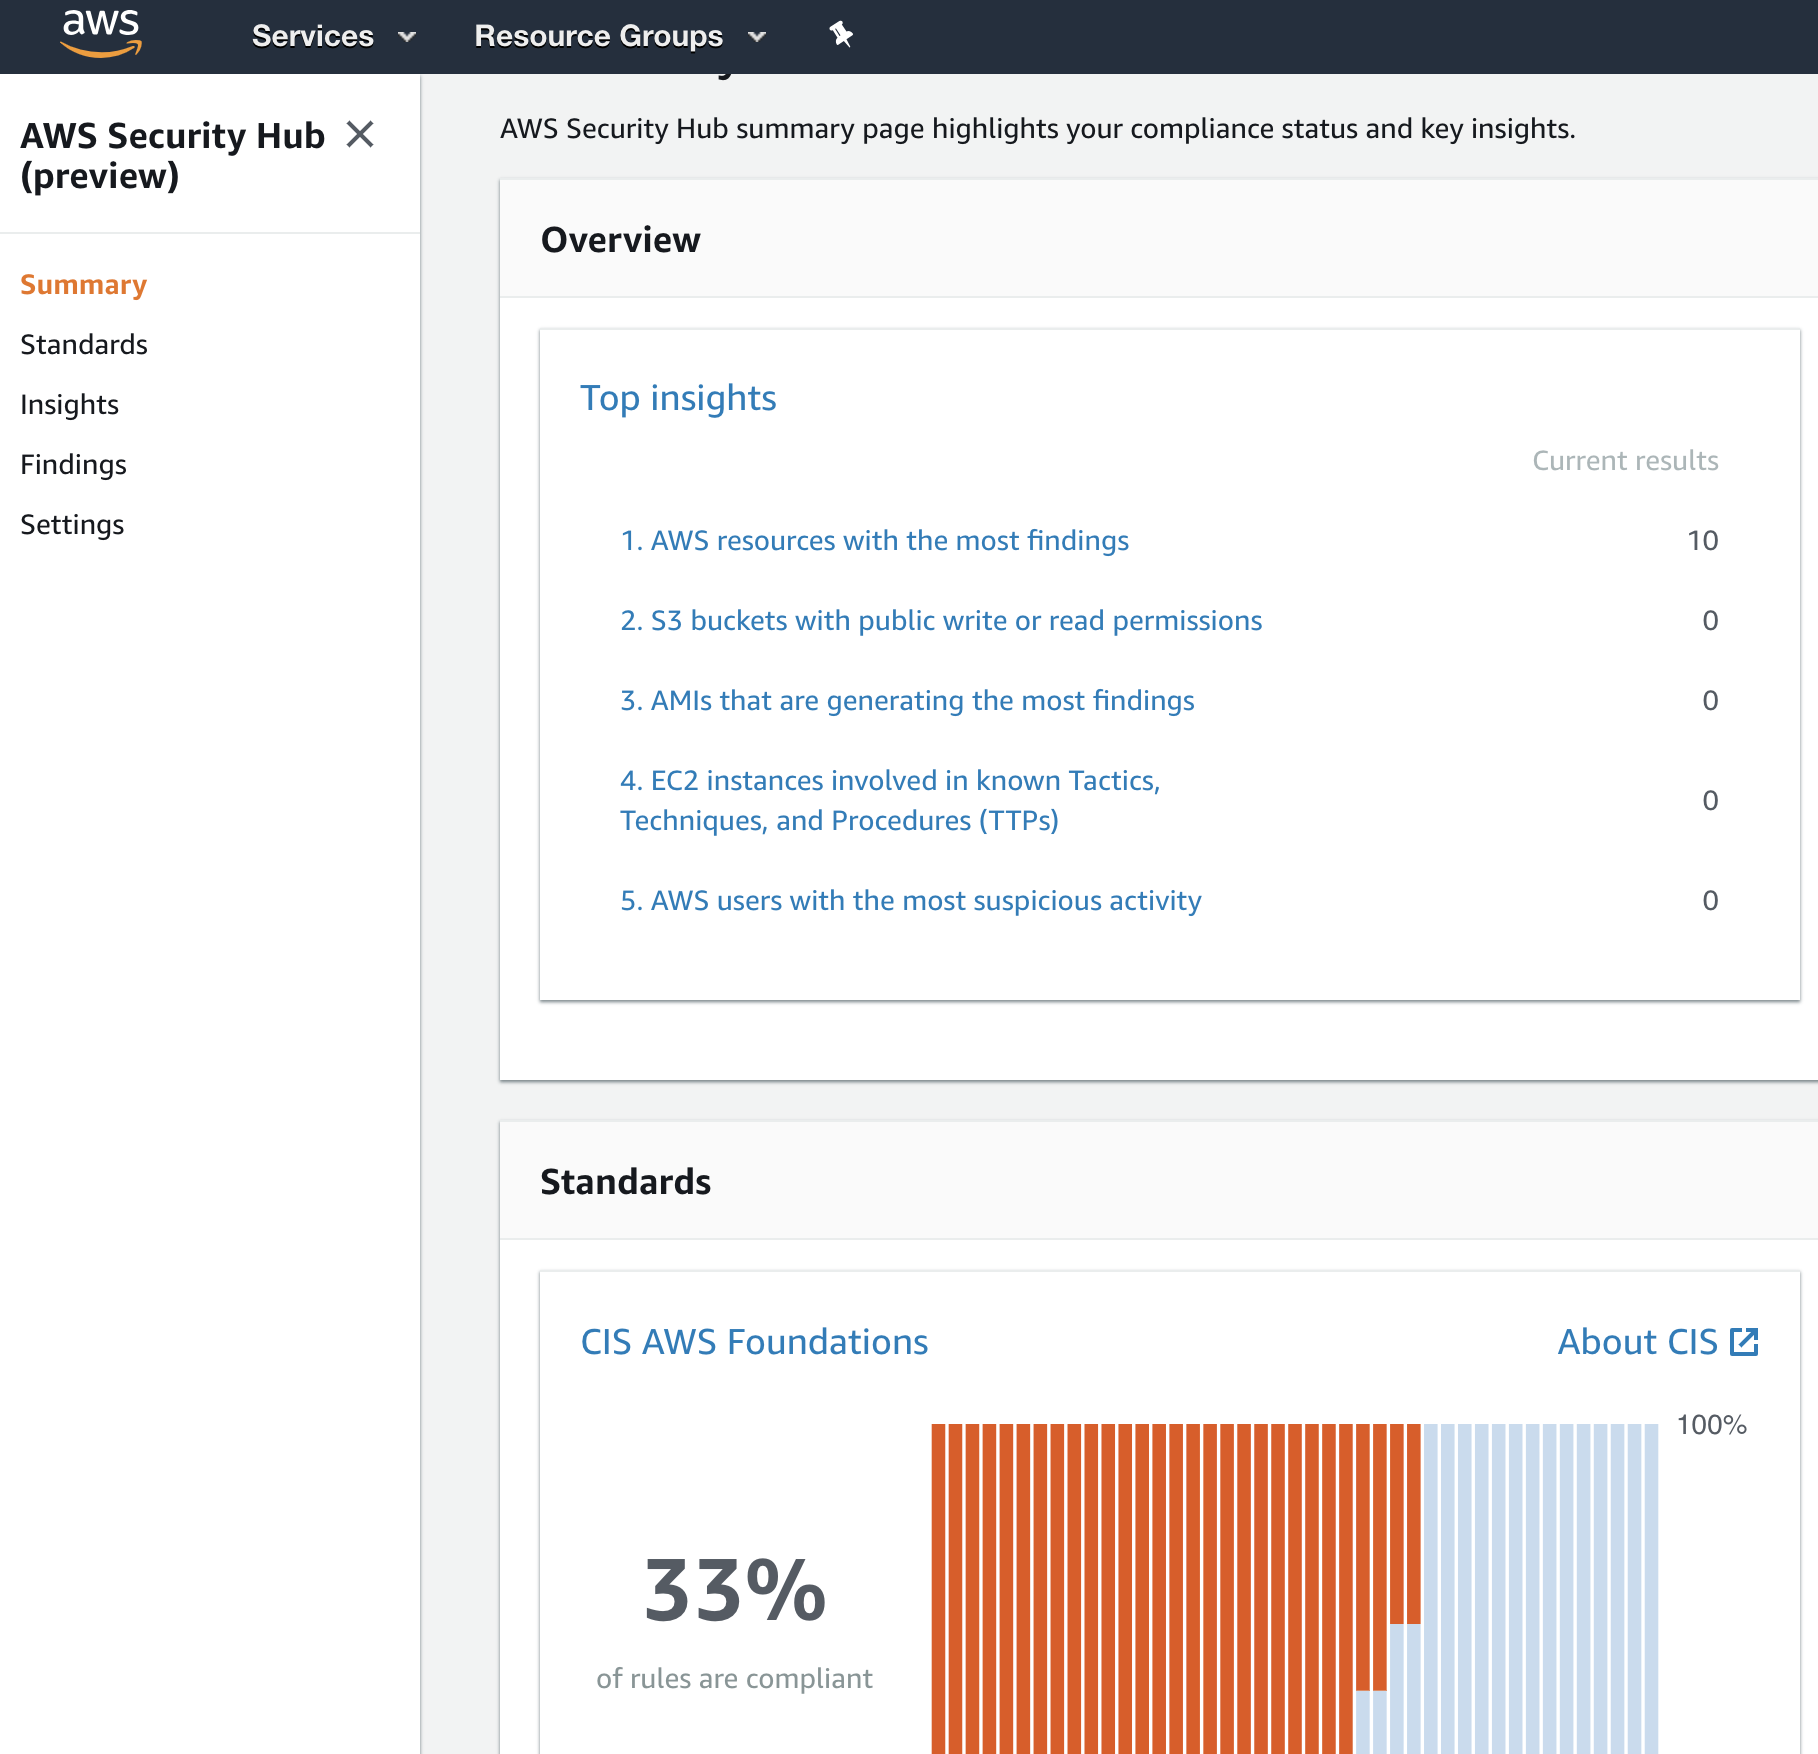This screenshot has height=1754, width=1818.
Task: Open Findings from the sidebar
Action: click(73, 465)
